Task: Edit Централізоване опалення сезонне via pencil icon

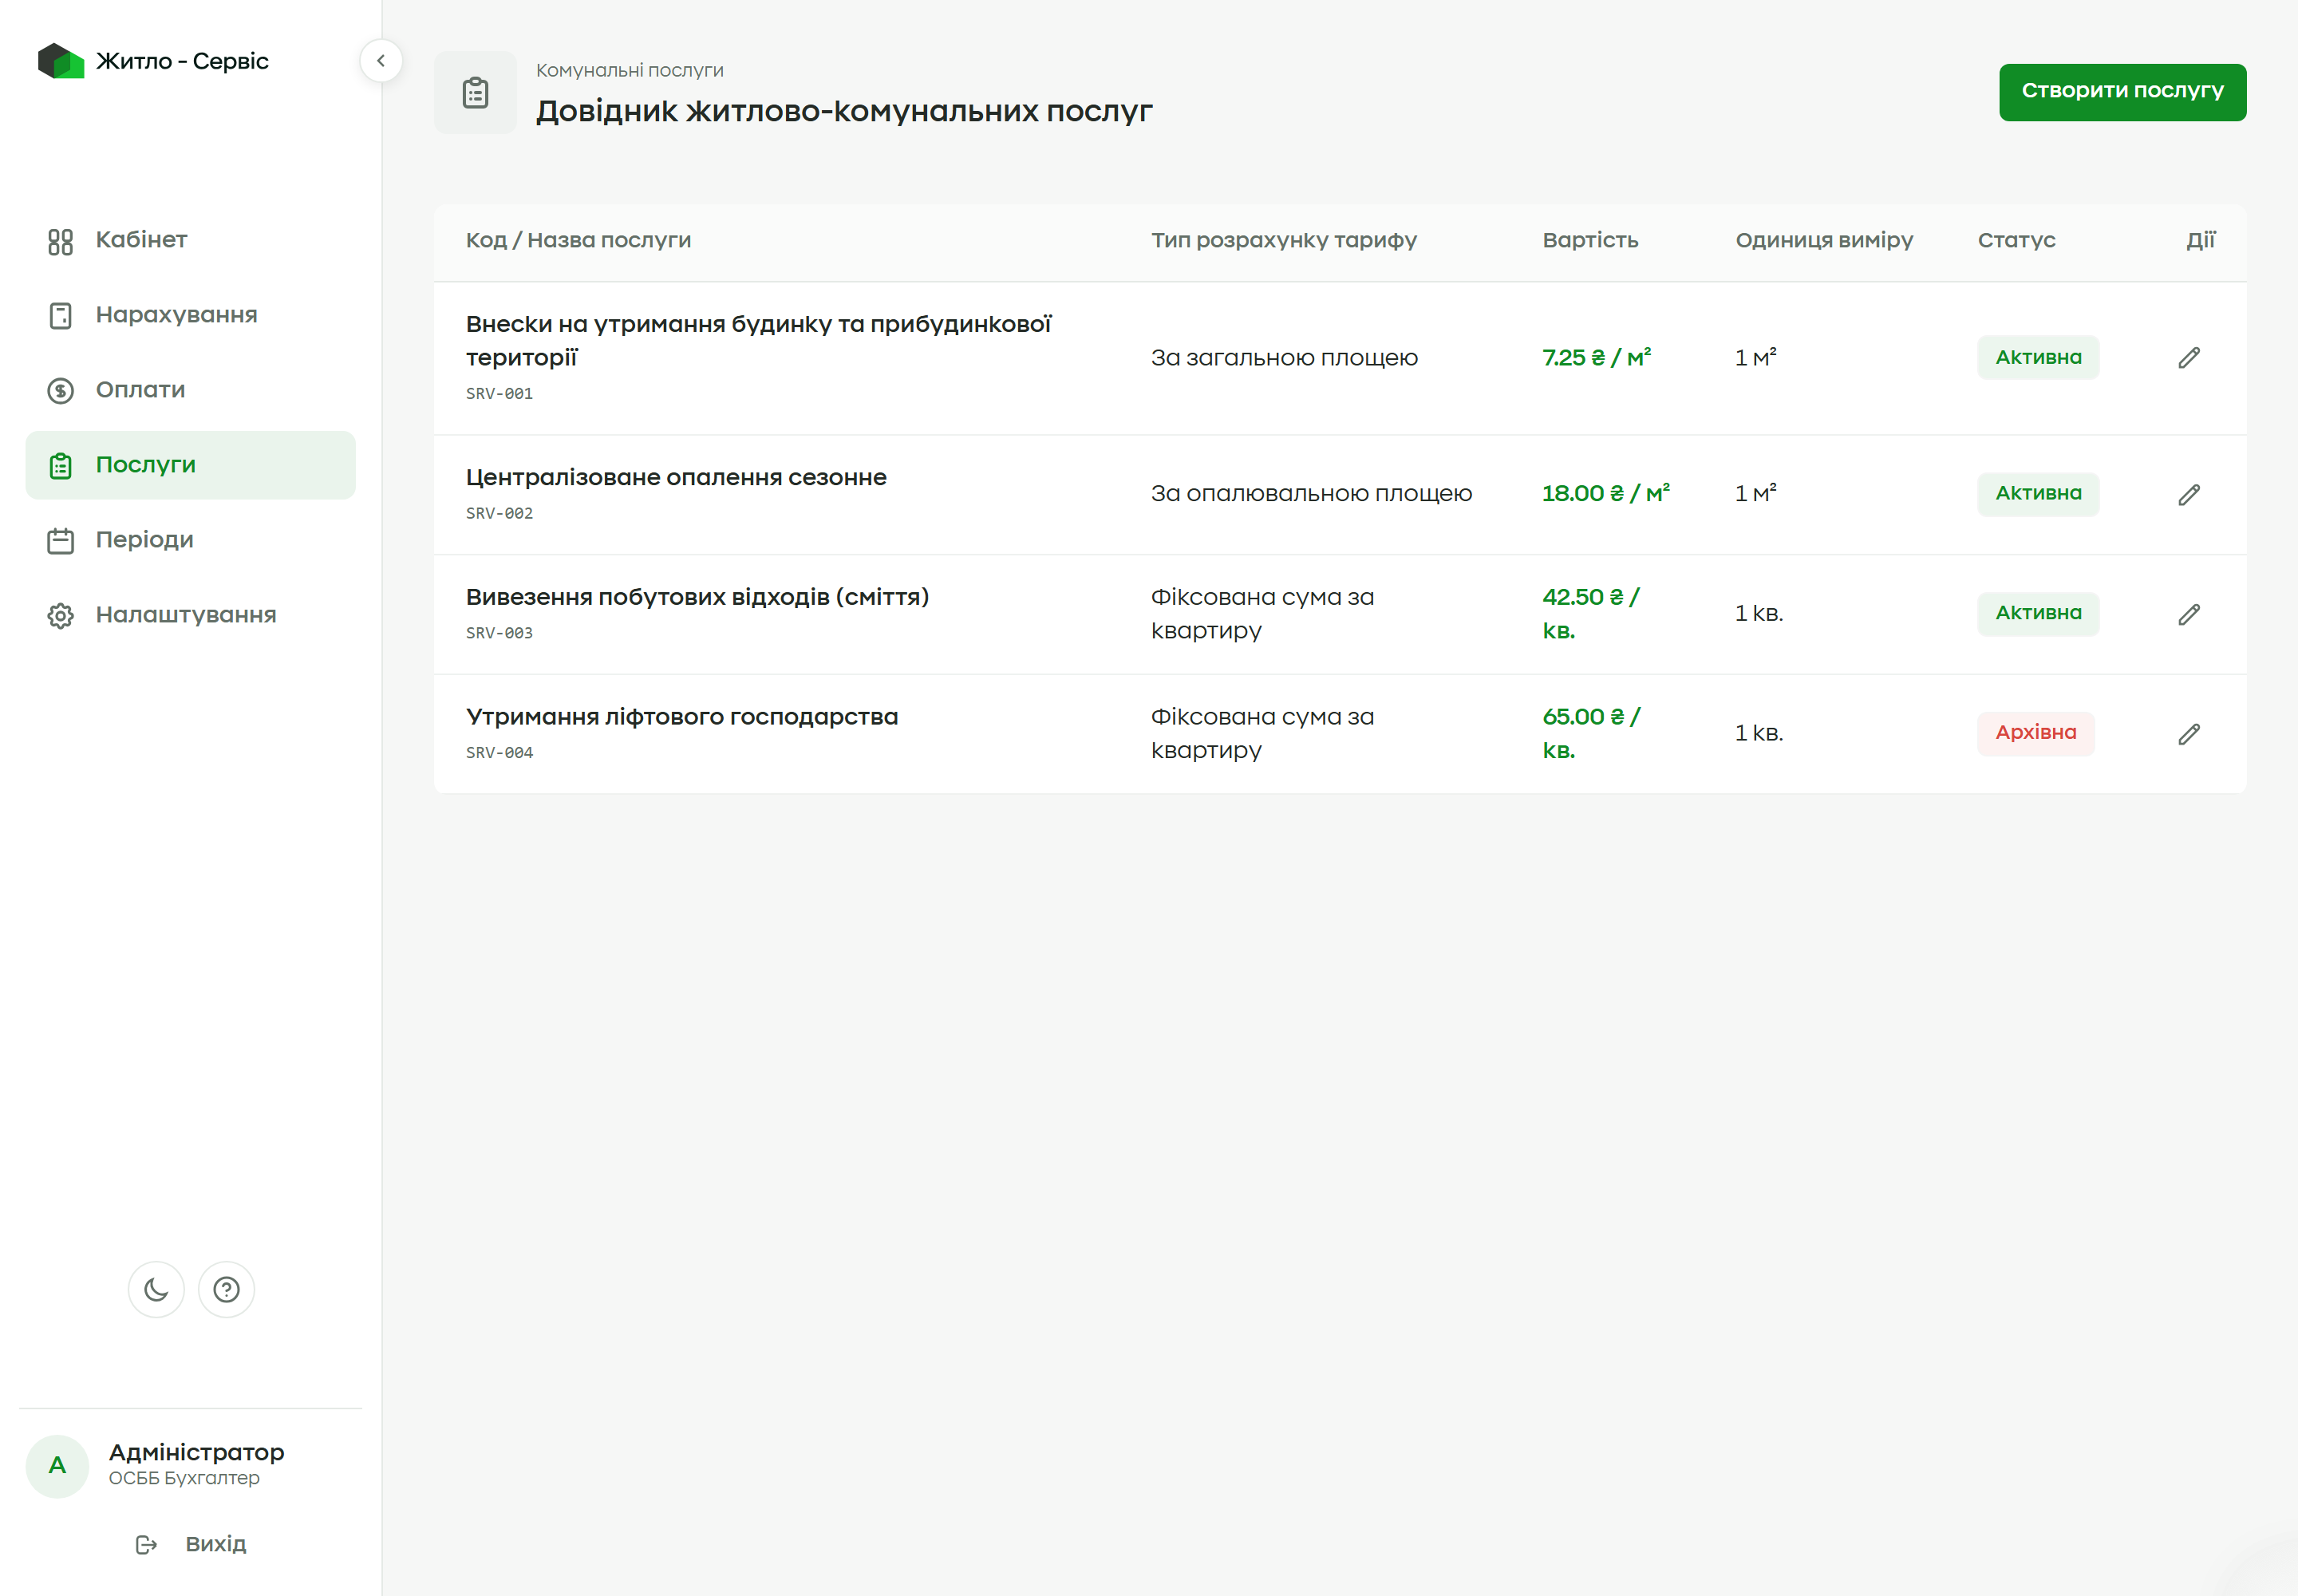Action: (2189, 495)
